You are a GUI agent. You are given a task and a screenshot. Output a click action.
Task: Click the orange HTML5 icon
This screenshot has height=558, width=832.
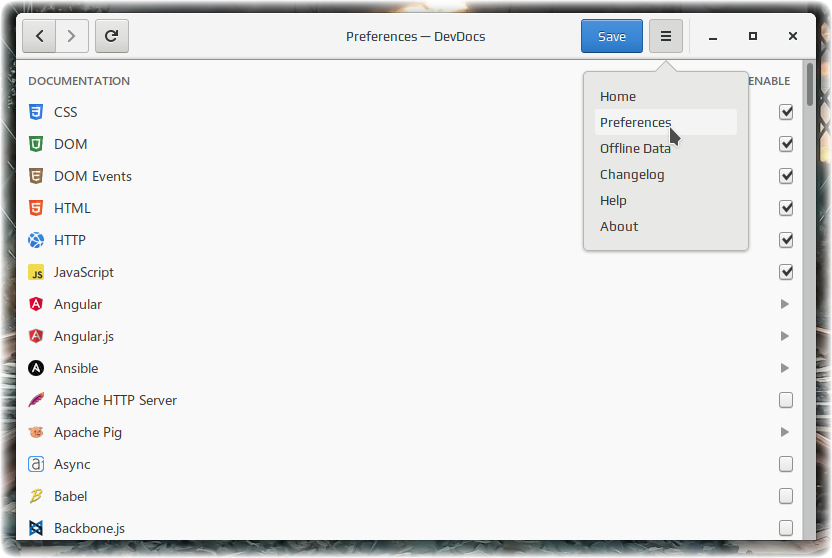(36, 208)
